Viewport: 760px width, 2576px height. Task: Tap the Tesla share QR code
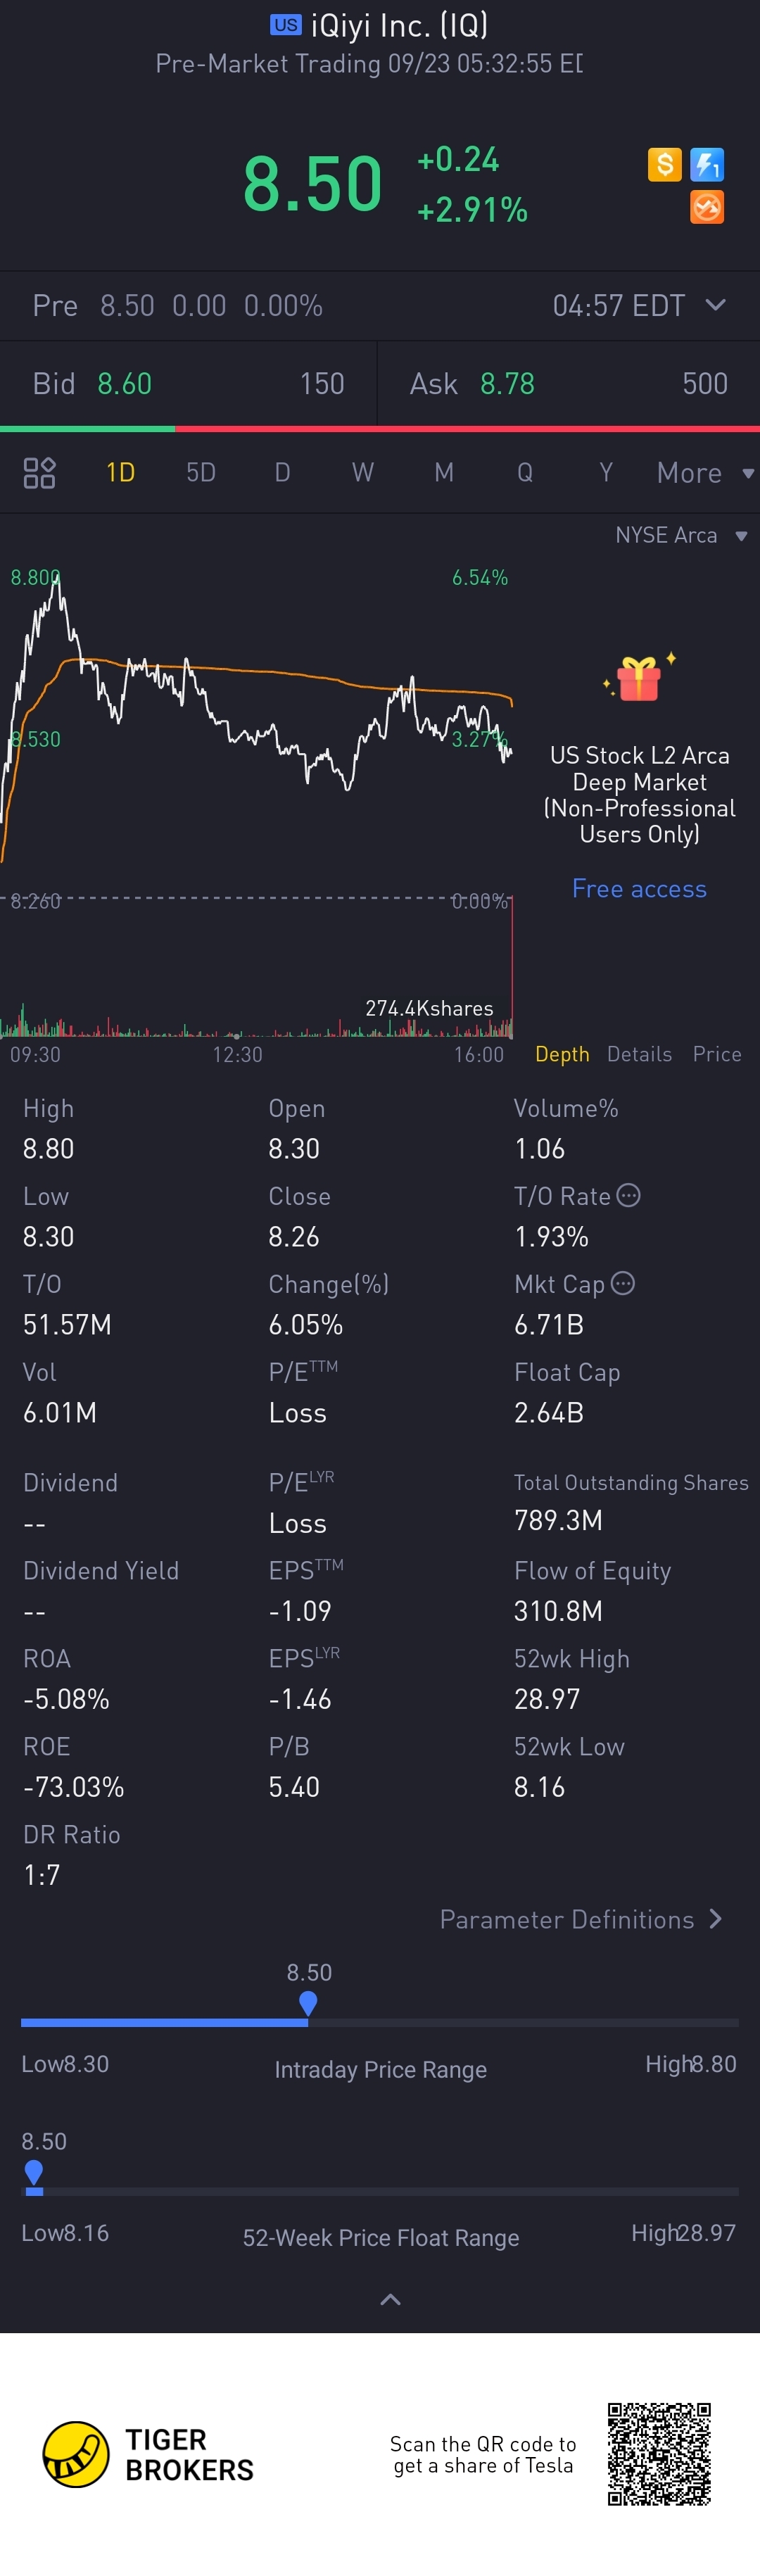click(659, 2454)
